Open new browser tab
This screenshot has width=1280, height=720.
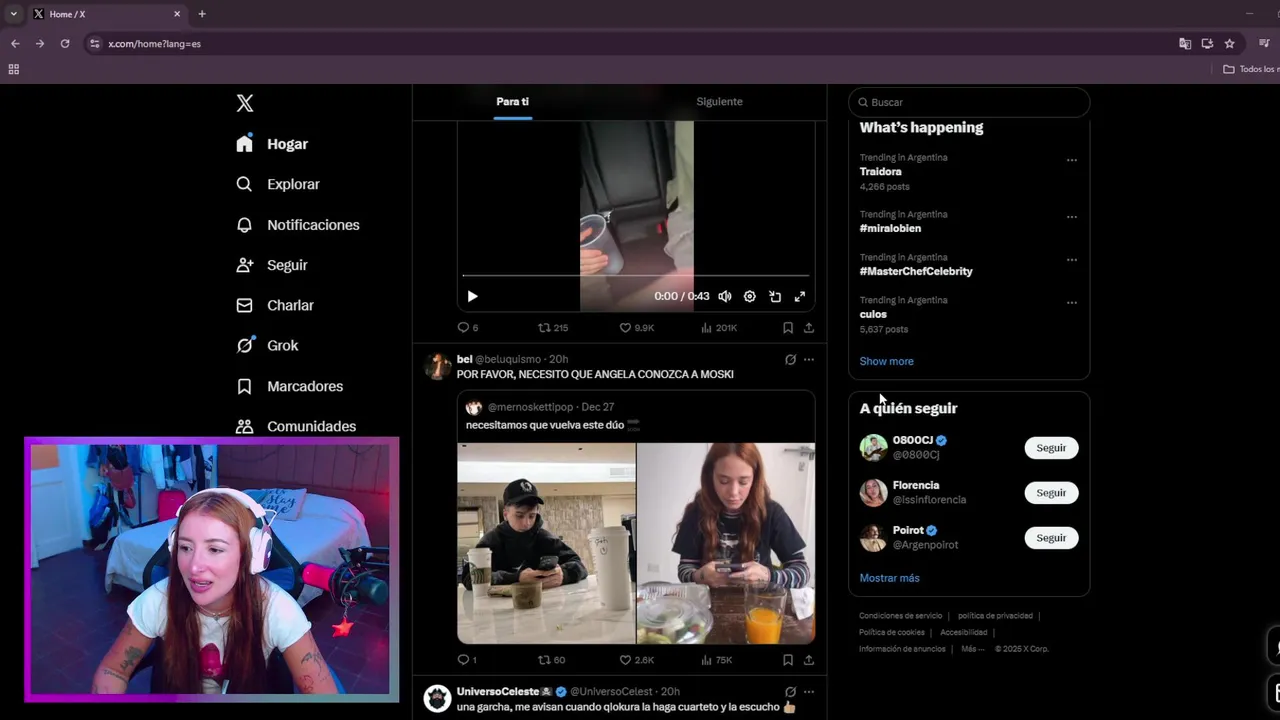(x=202, y=14)
